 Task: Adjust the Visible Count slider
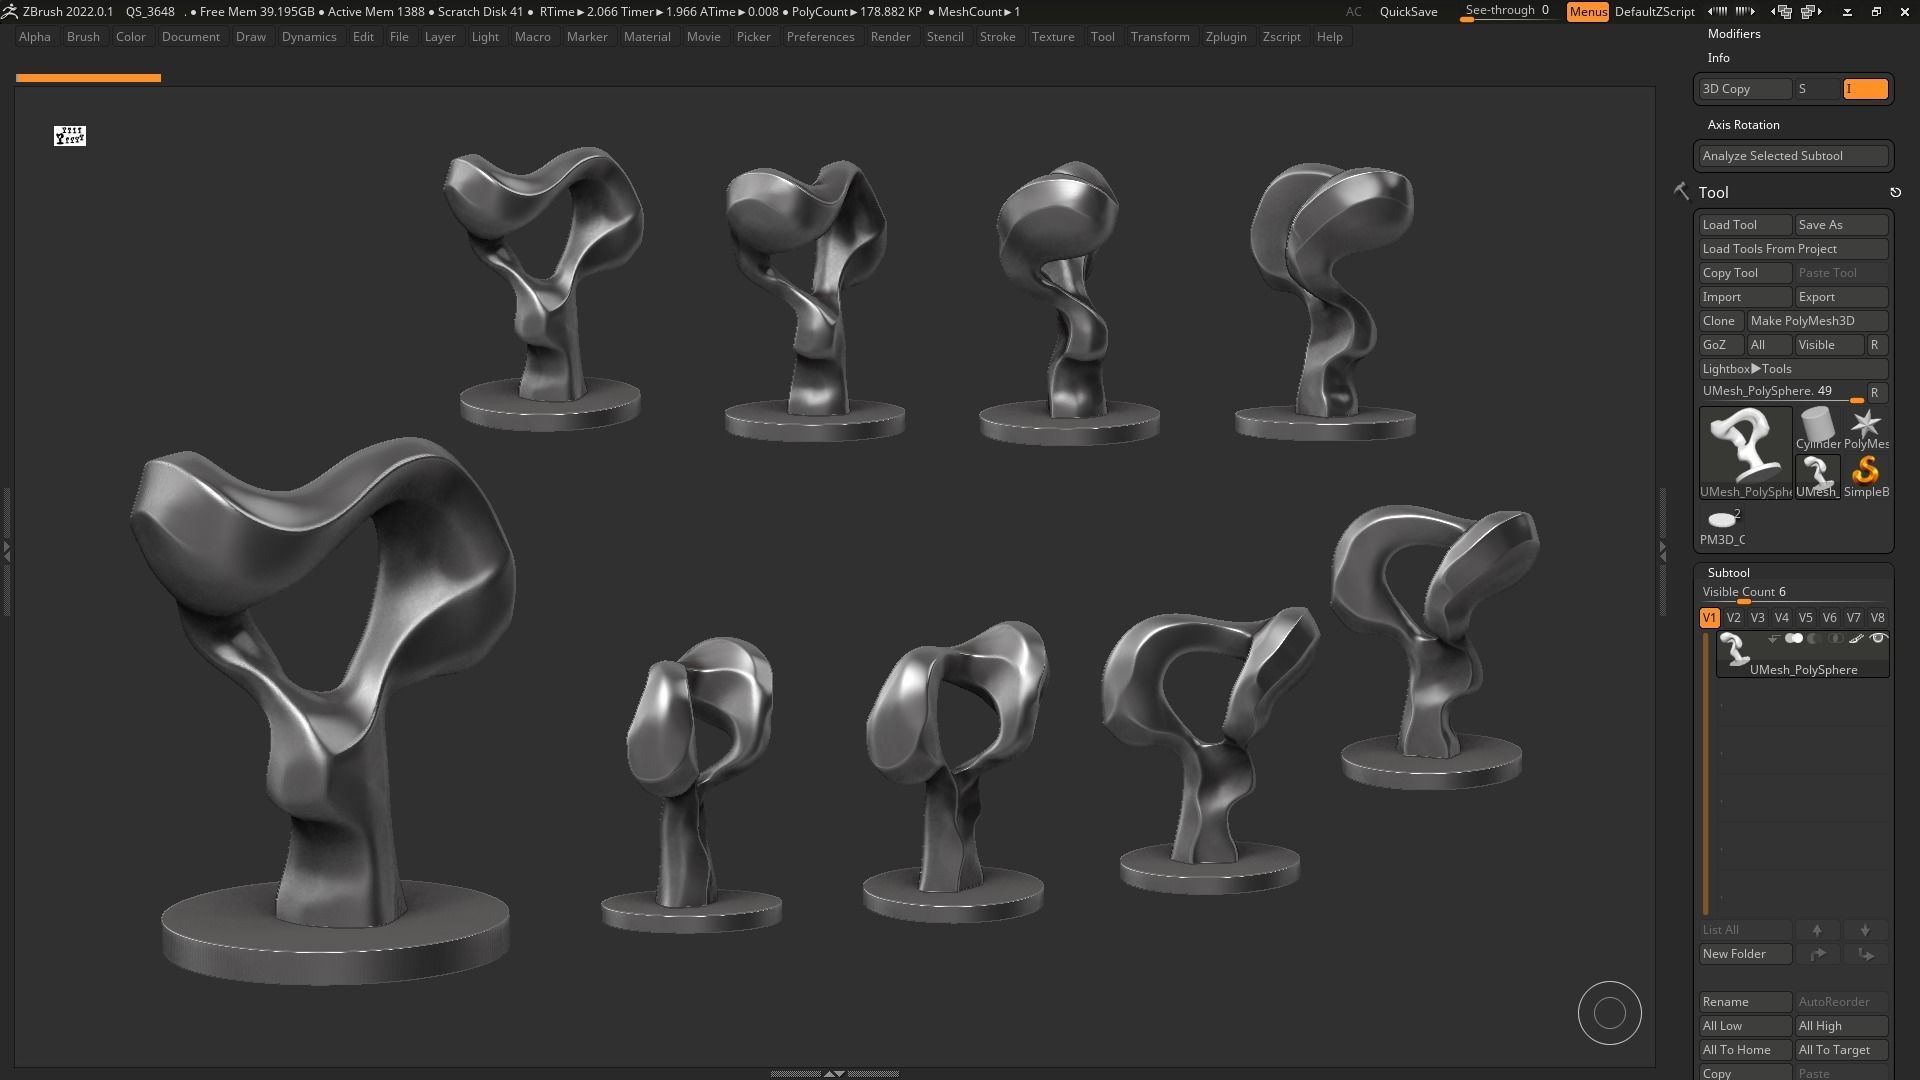(1793, 593)
